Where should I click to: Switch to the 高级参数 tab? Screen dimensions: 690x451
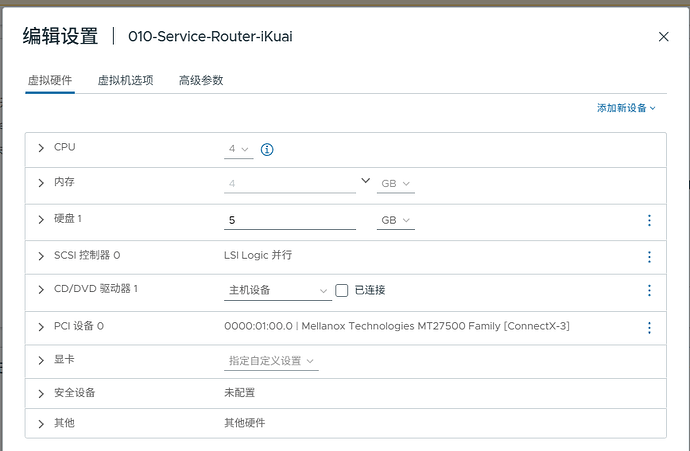[201, 81]
